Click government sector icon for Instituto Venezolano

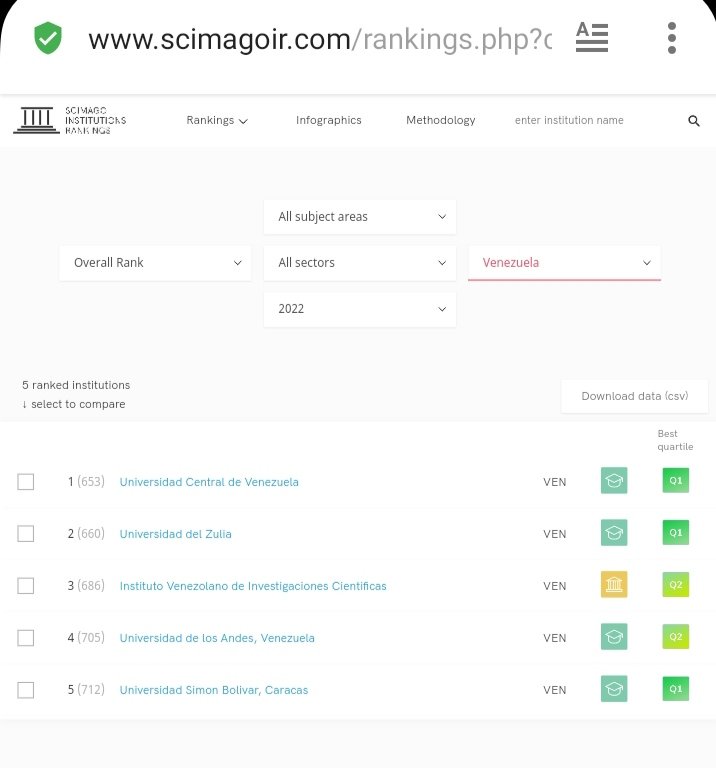pos(614,584)
